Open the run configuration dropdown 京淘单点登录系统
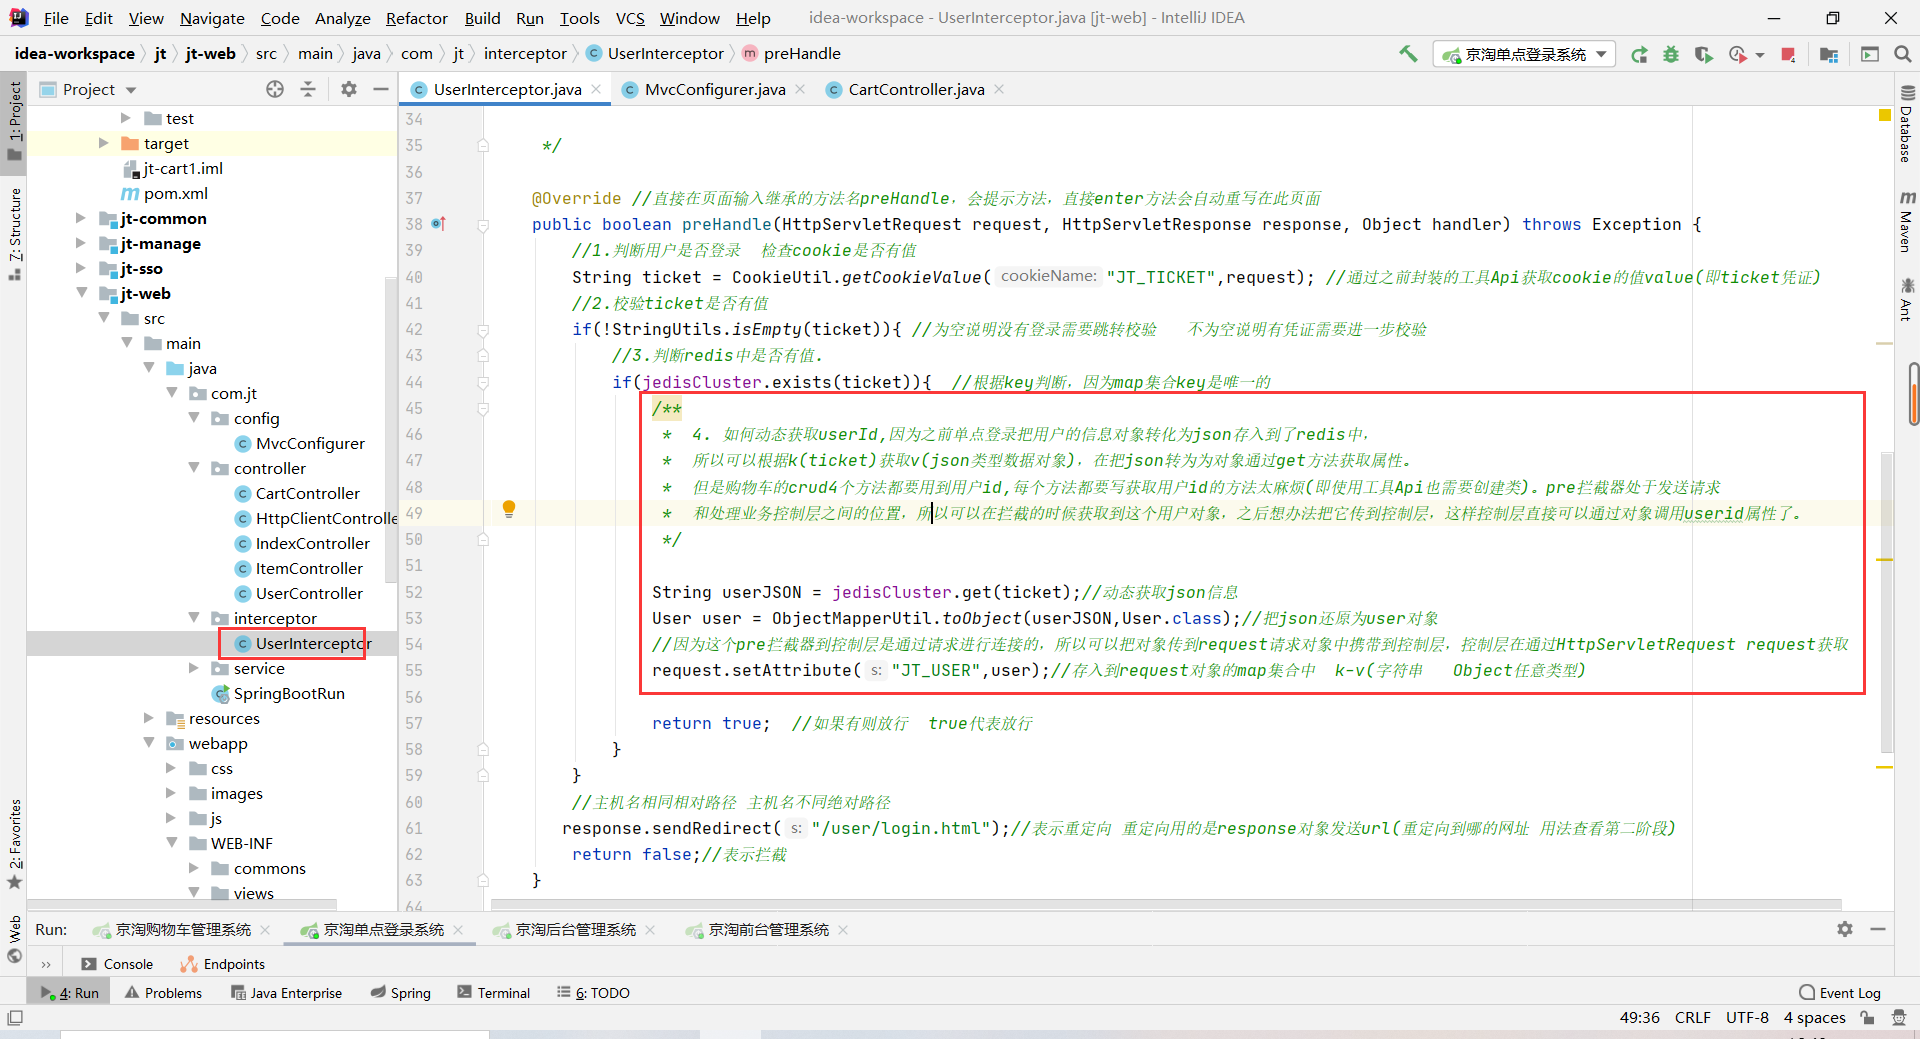This screenshot has height=1039, width=1920. (1524, 54)
